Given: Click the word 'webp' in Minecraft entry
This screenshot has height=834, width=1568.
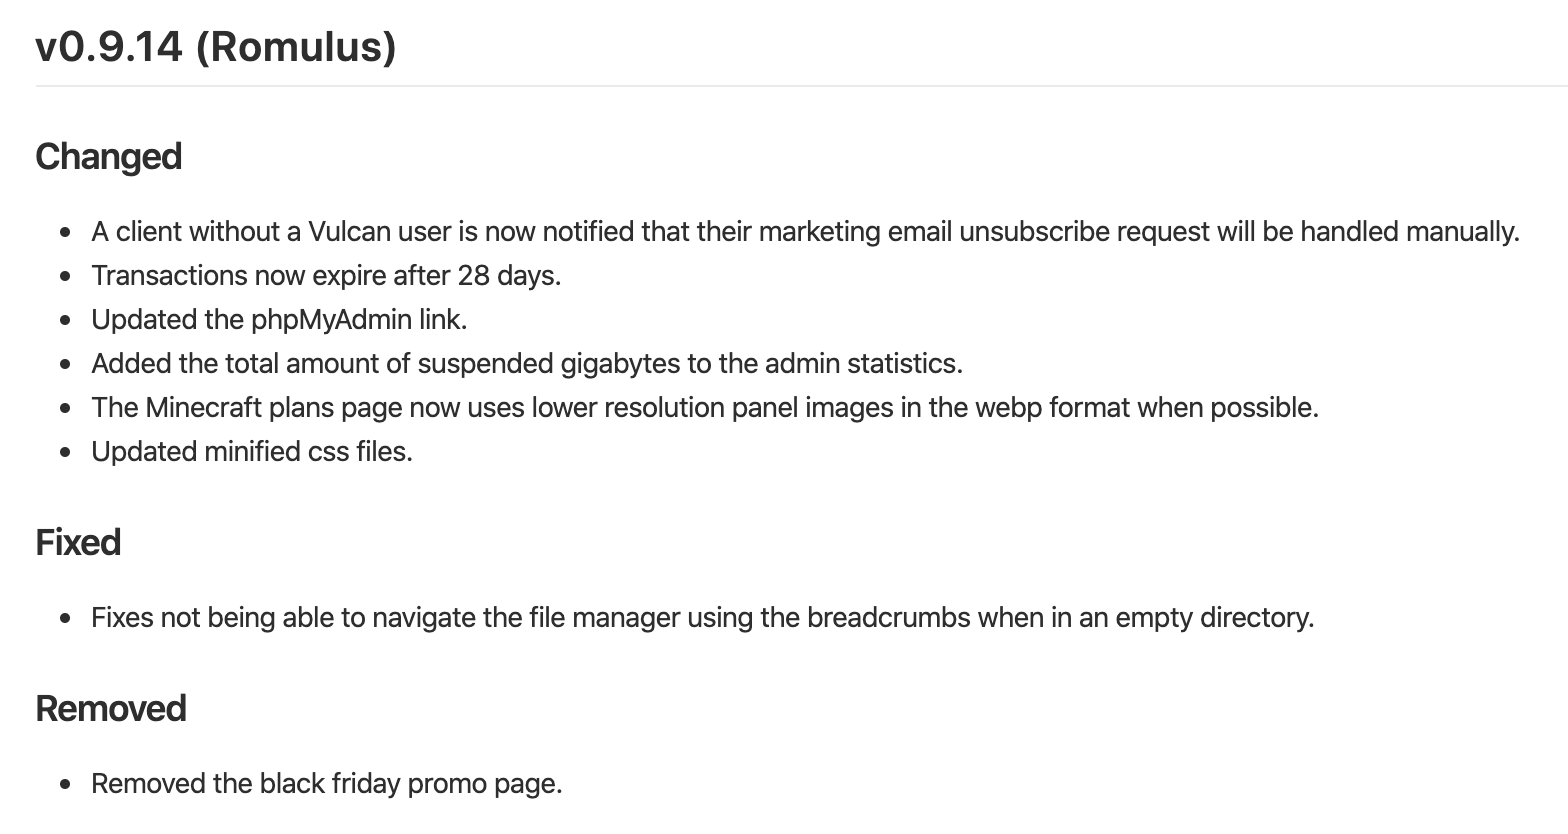Looking at the screenshot, I should 1009,408.
